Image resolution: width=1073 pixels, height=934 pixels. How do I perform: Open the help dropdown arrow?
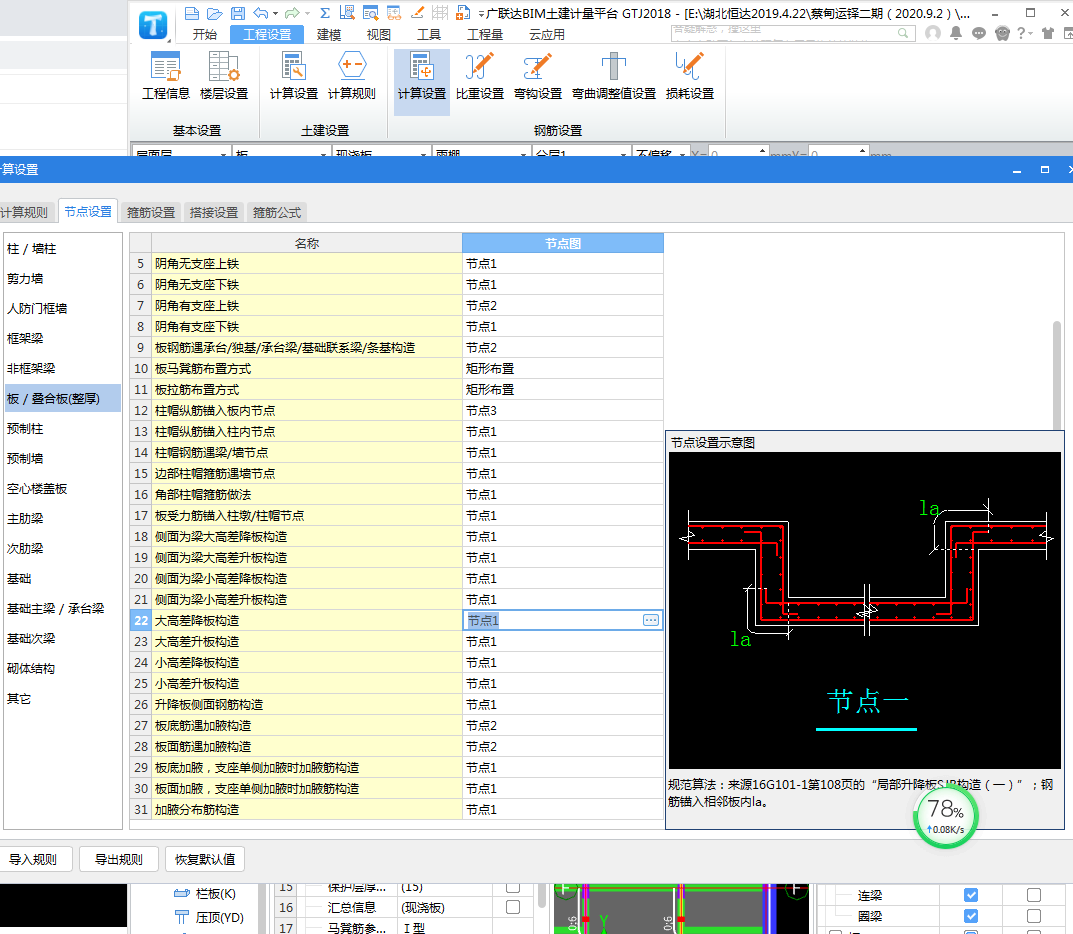click(1031, 34)
